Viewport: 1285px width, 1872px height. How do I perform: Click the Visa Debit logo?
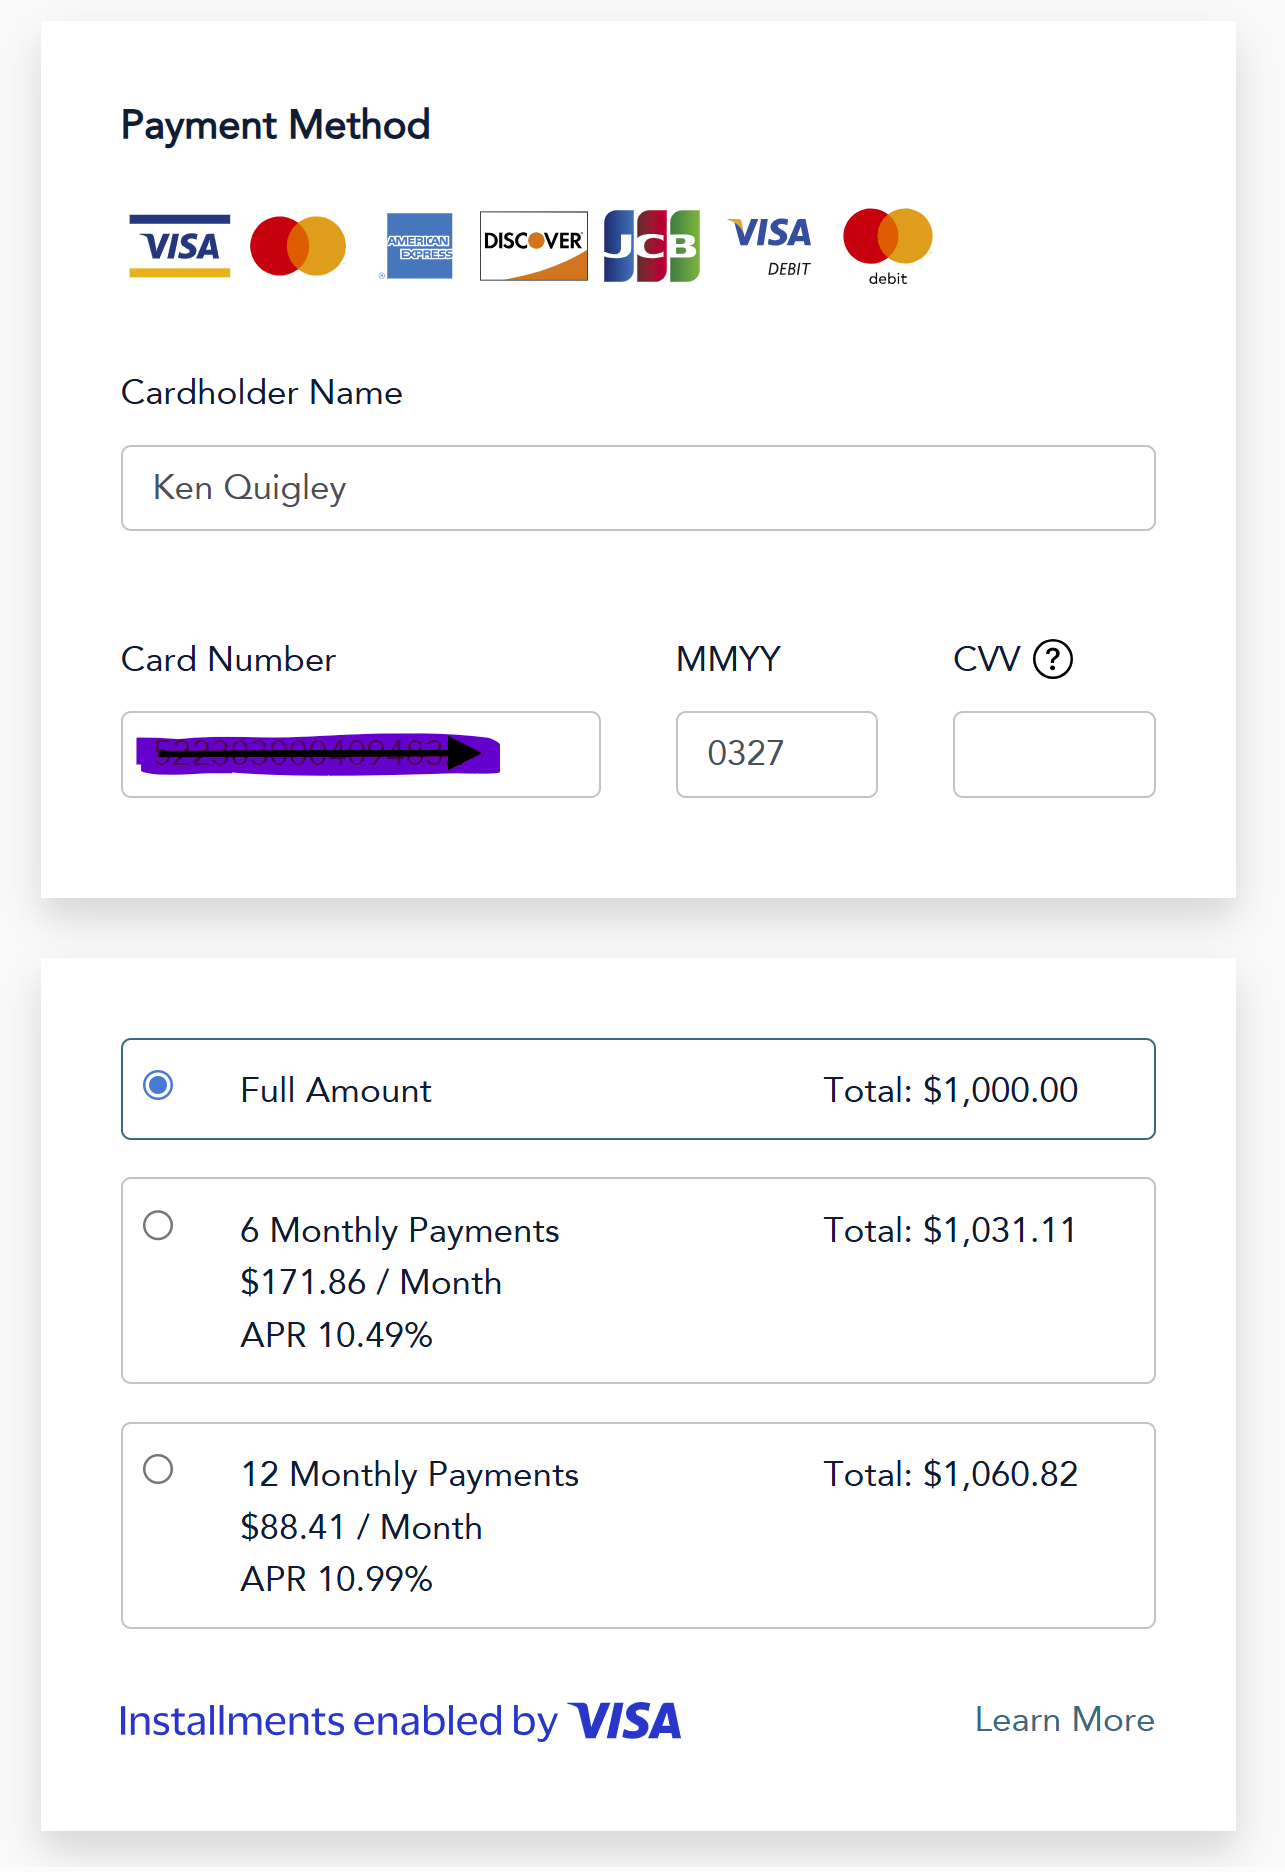coord(771,246)
